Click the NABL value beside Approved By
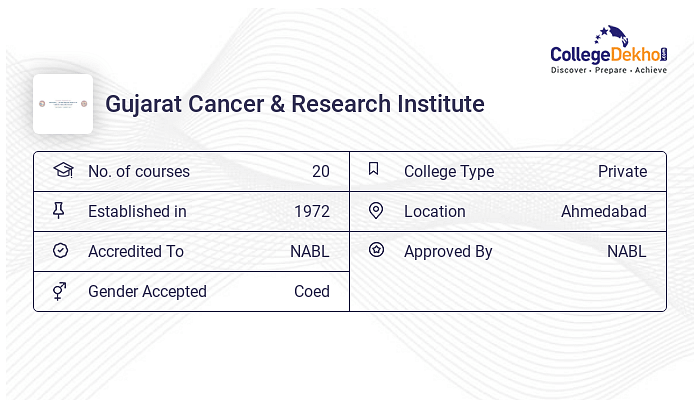Viewport: 700px width, 400px height. click(x=626, y=252)
